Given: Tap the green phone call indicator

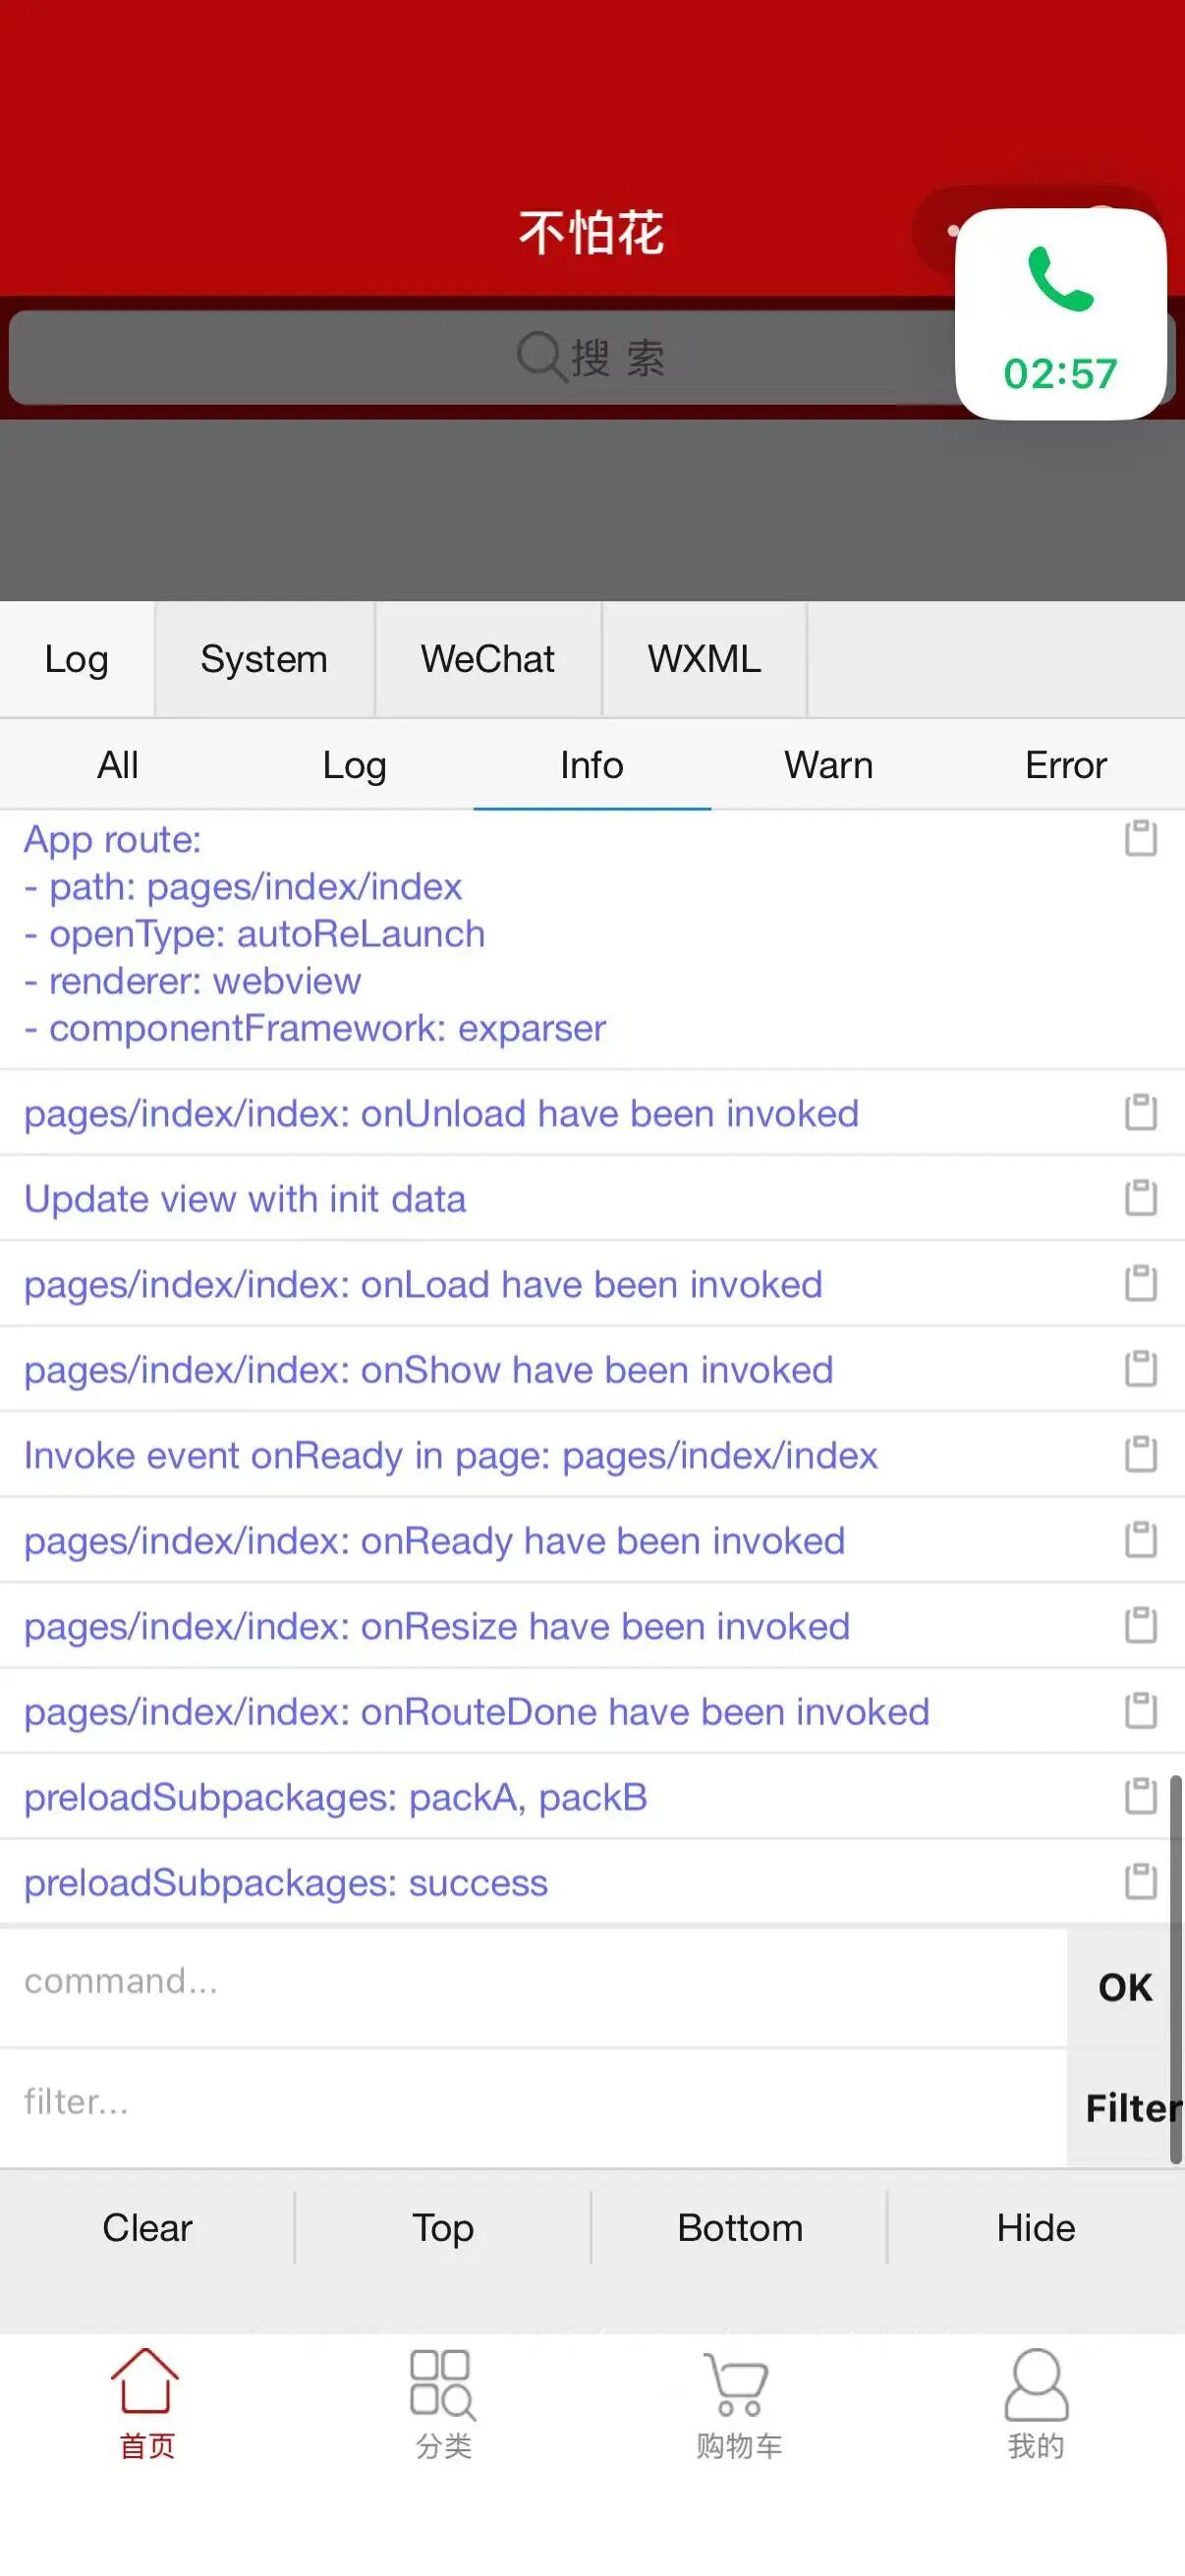Looking at the screenshot, I should point(1060,314).
